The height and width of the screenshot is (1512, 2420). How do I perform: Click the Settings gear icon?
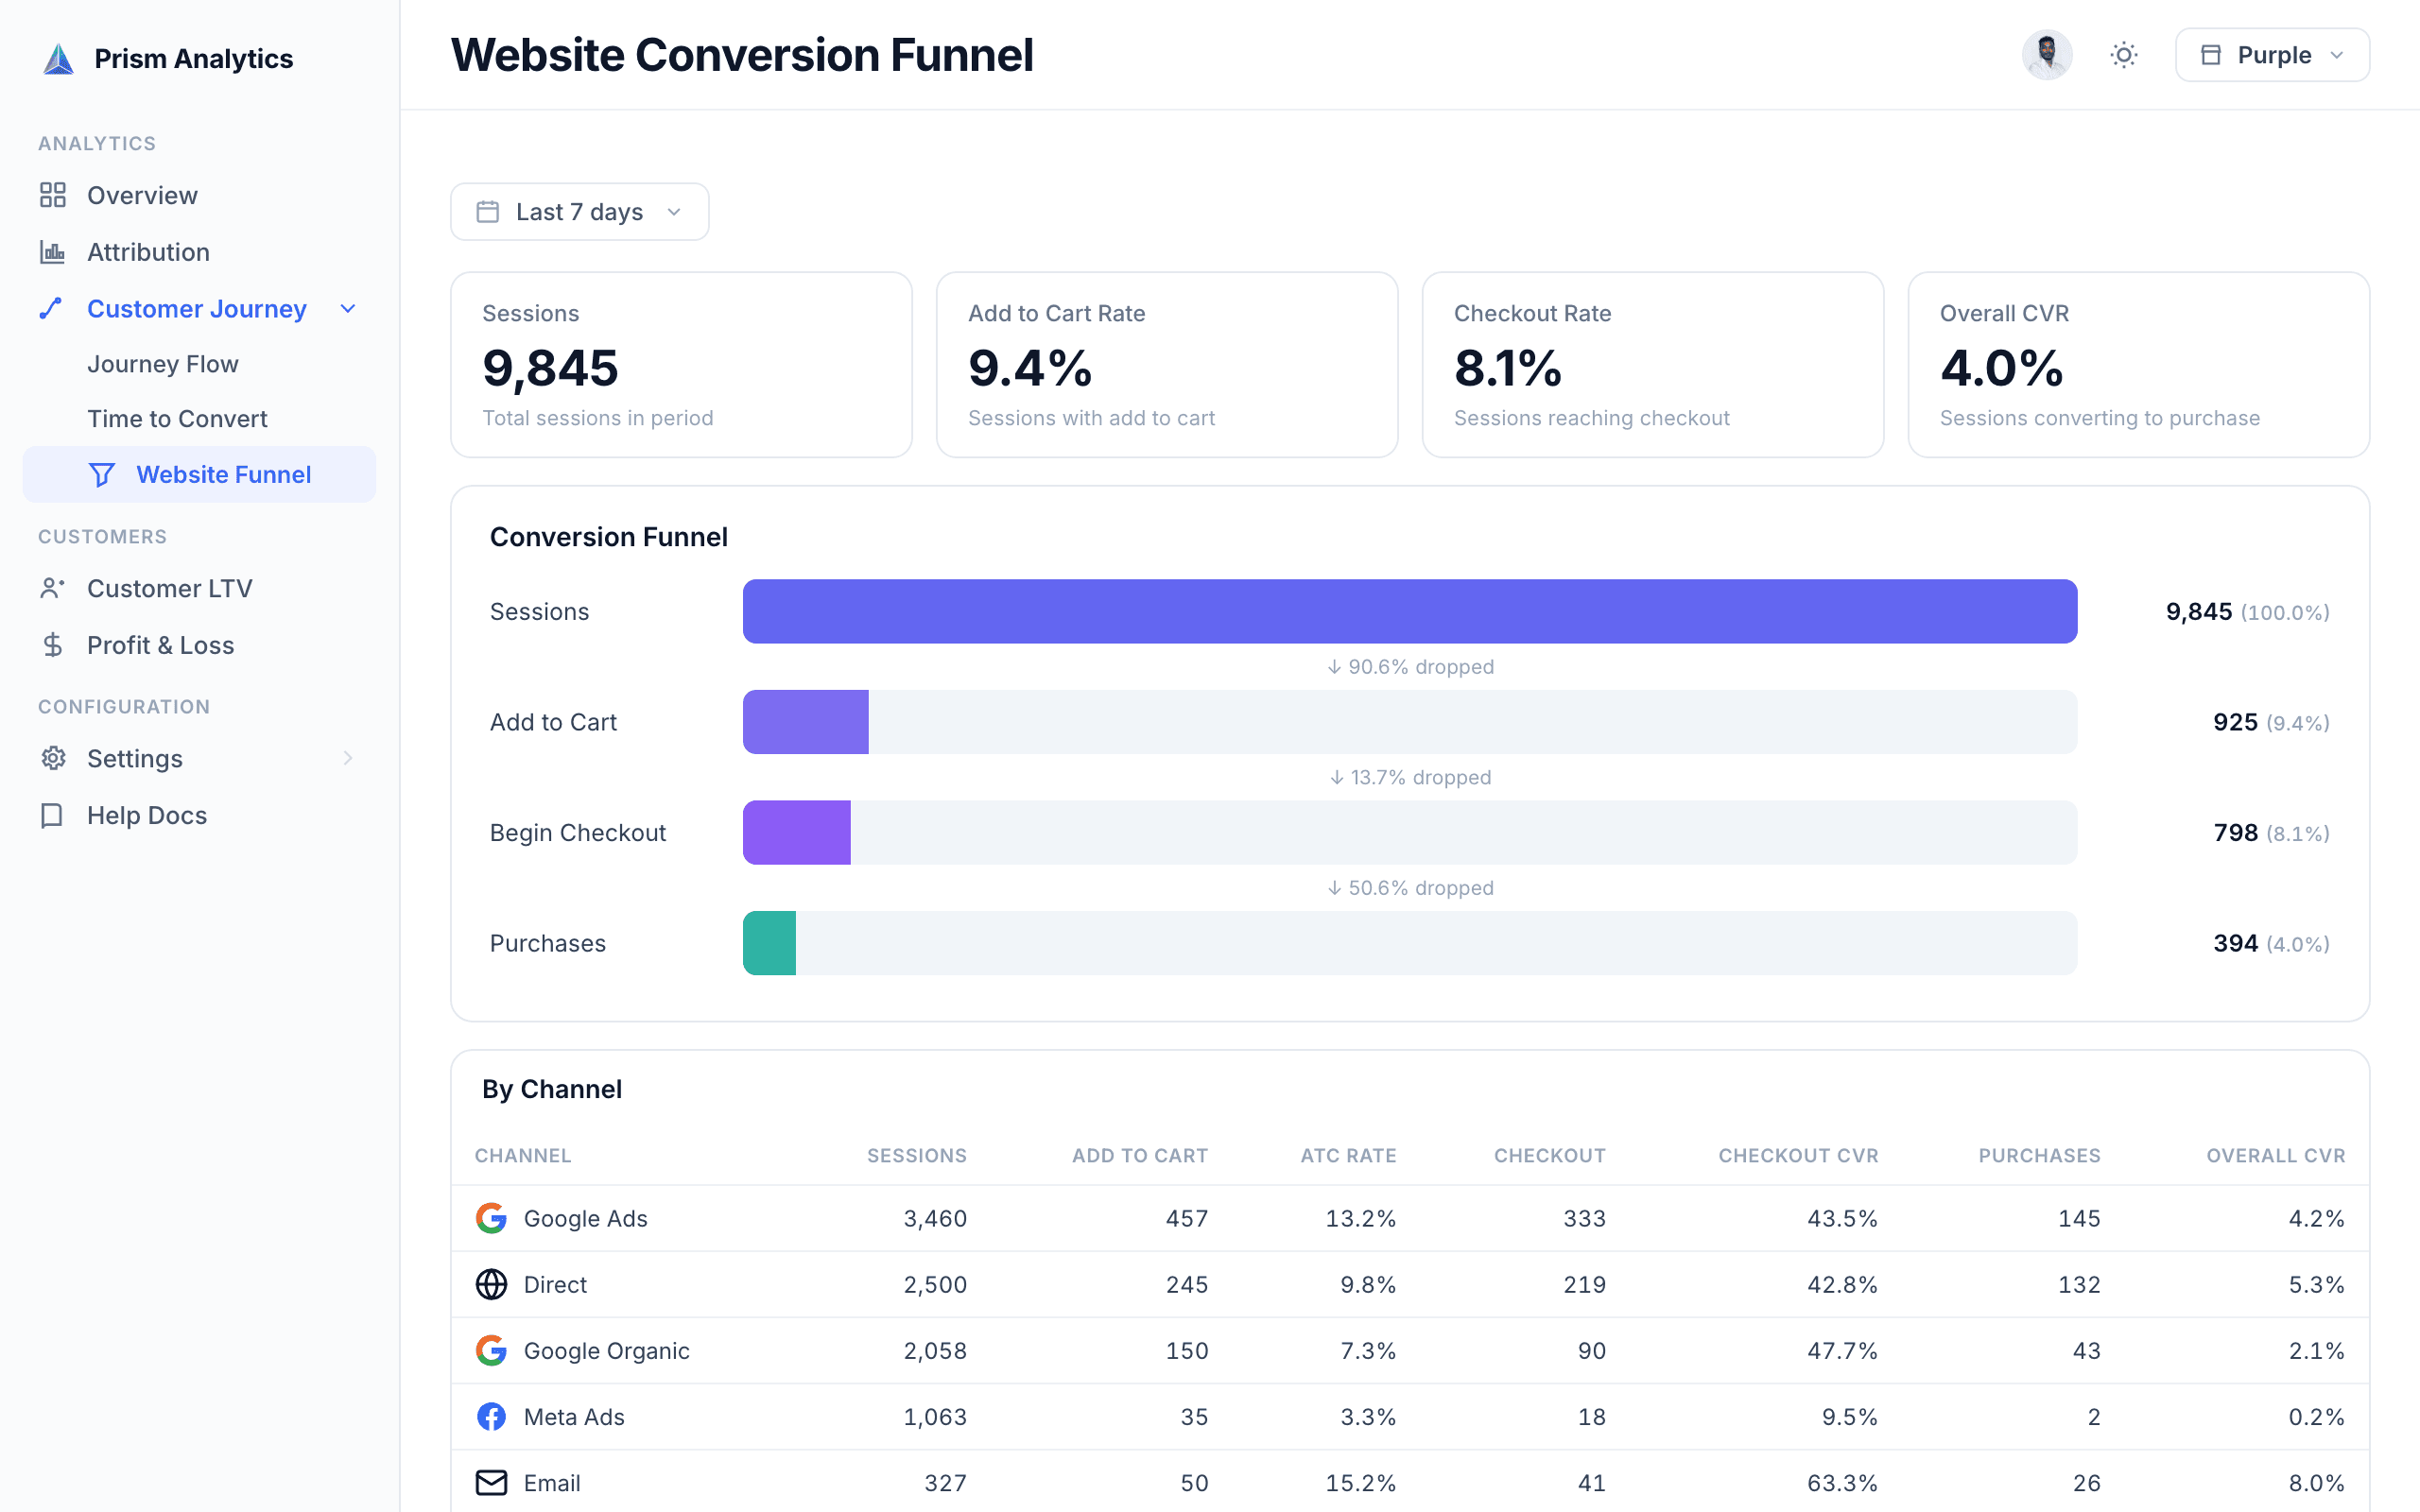[x=53, y=758]
